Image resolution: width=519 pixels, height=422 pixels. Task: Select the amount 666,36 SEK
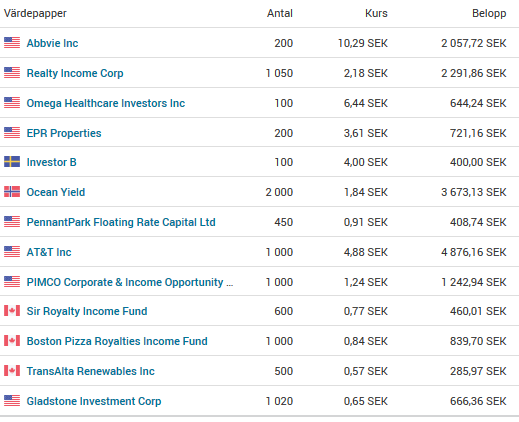click(478, 401)
